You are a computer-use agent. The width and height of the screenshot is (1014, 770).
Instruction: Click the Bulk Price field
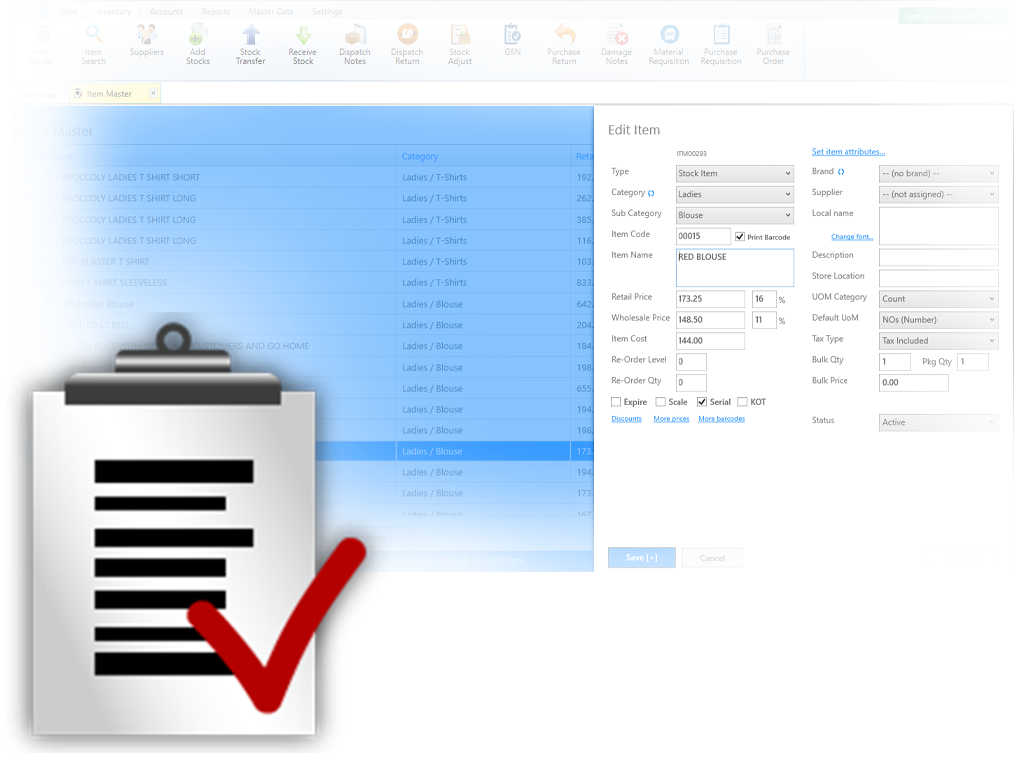(914, 382)
